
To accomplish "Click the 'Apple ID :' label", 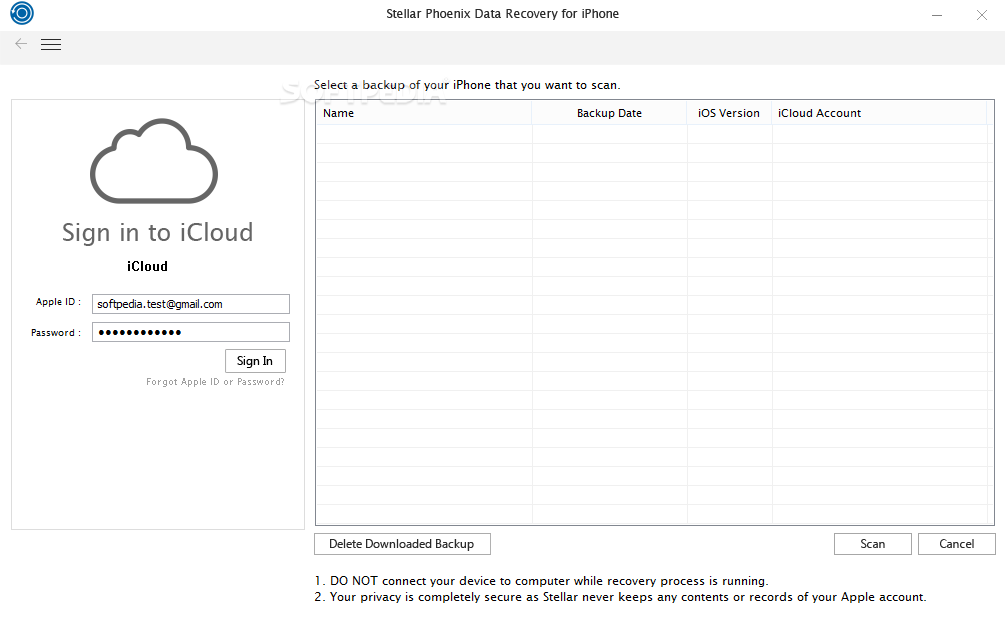I will (58, 302).
